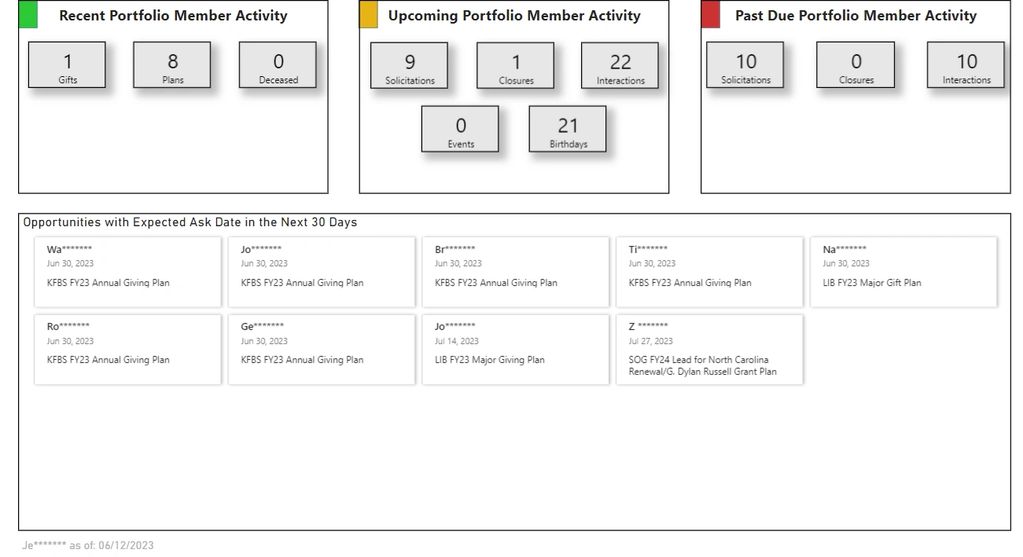Screen dimensions: 1023x557
Task: Open the Na******* LIB Major Gift Plan card
Action: [903, 271]
